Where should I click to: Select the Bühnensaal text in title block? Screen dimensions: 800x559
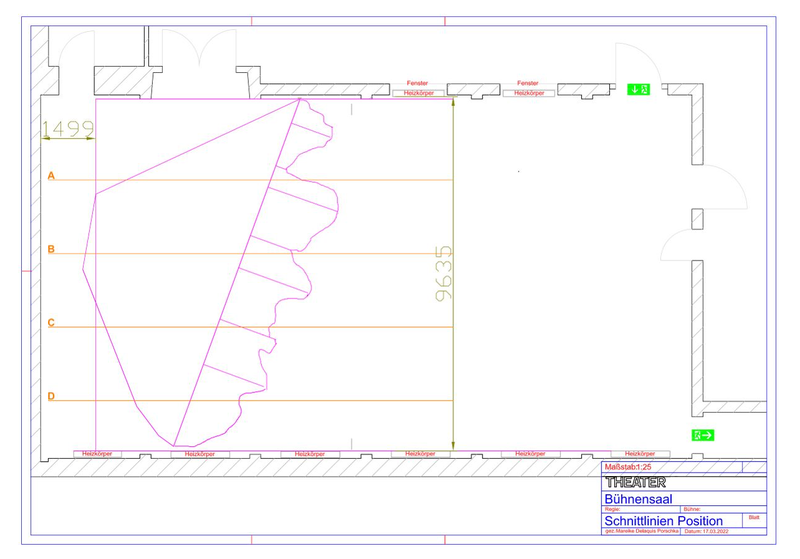[x=638, y=498]
